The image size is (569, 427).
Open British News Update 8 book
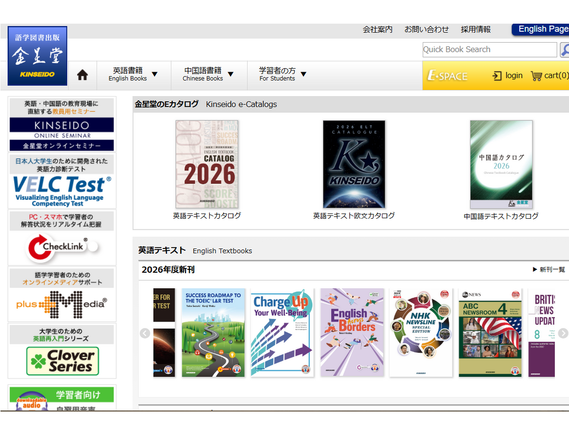pyautogui.click(x=541, y=333)
